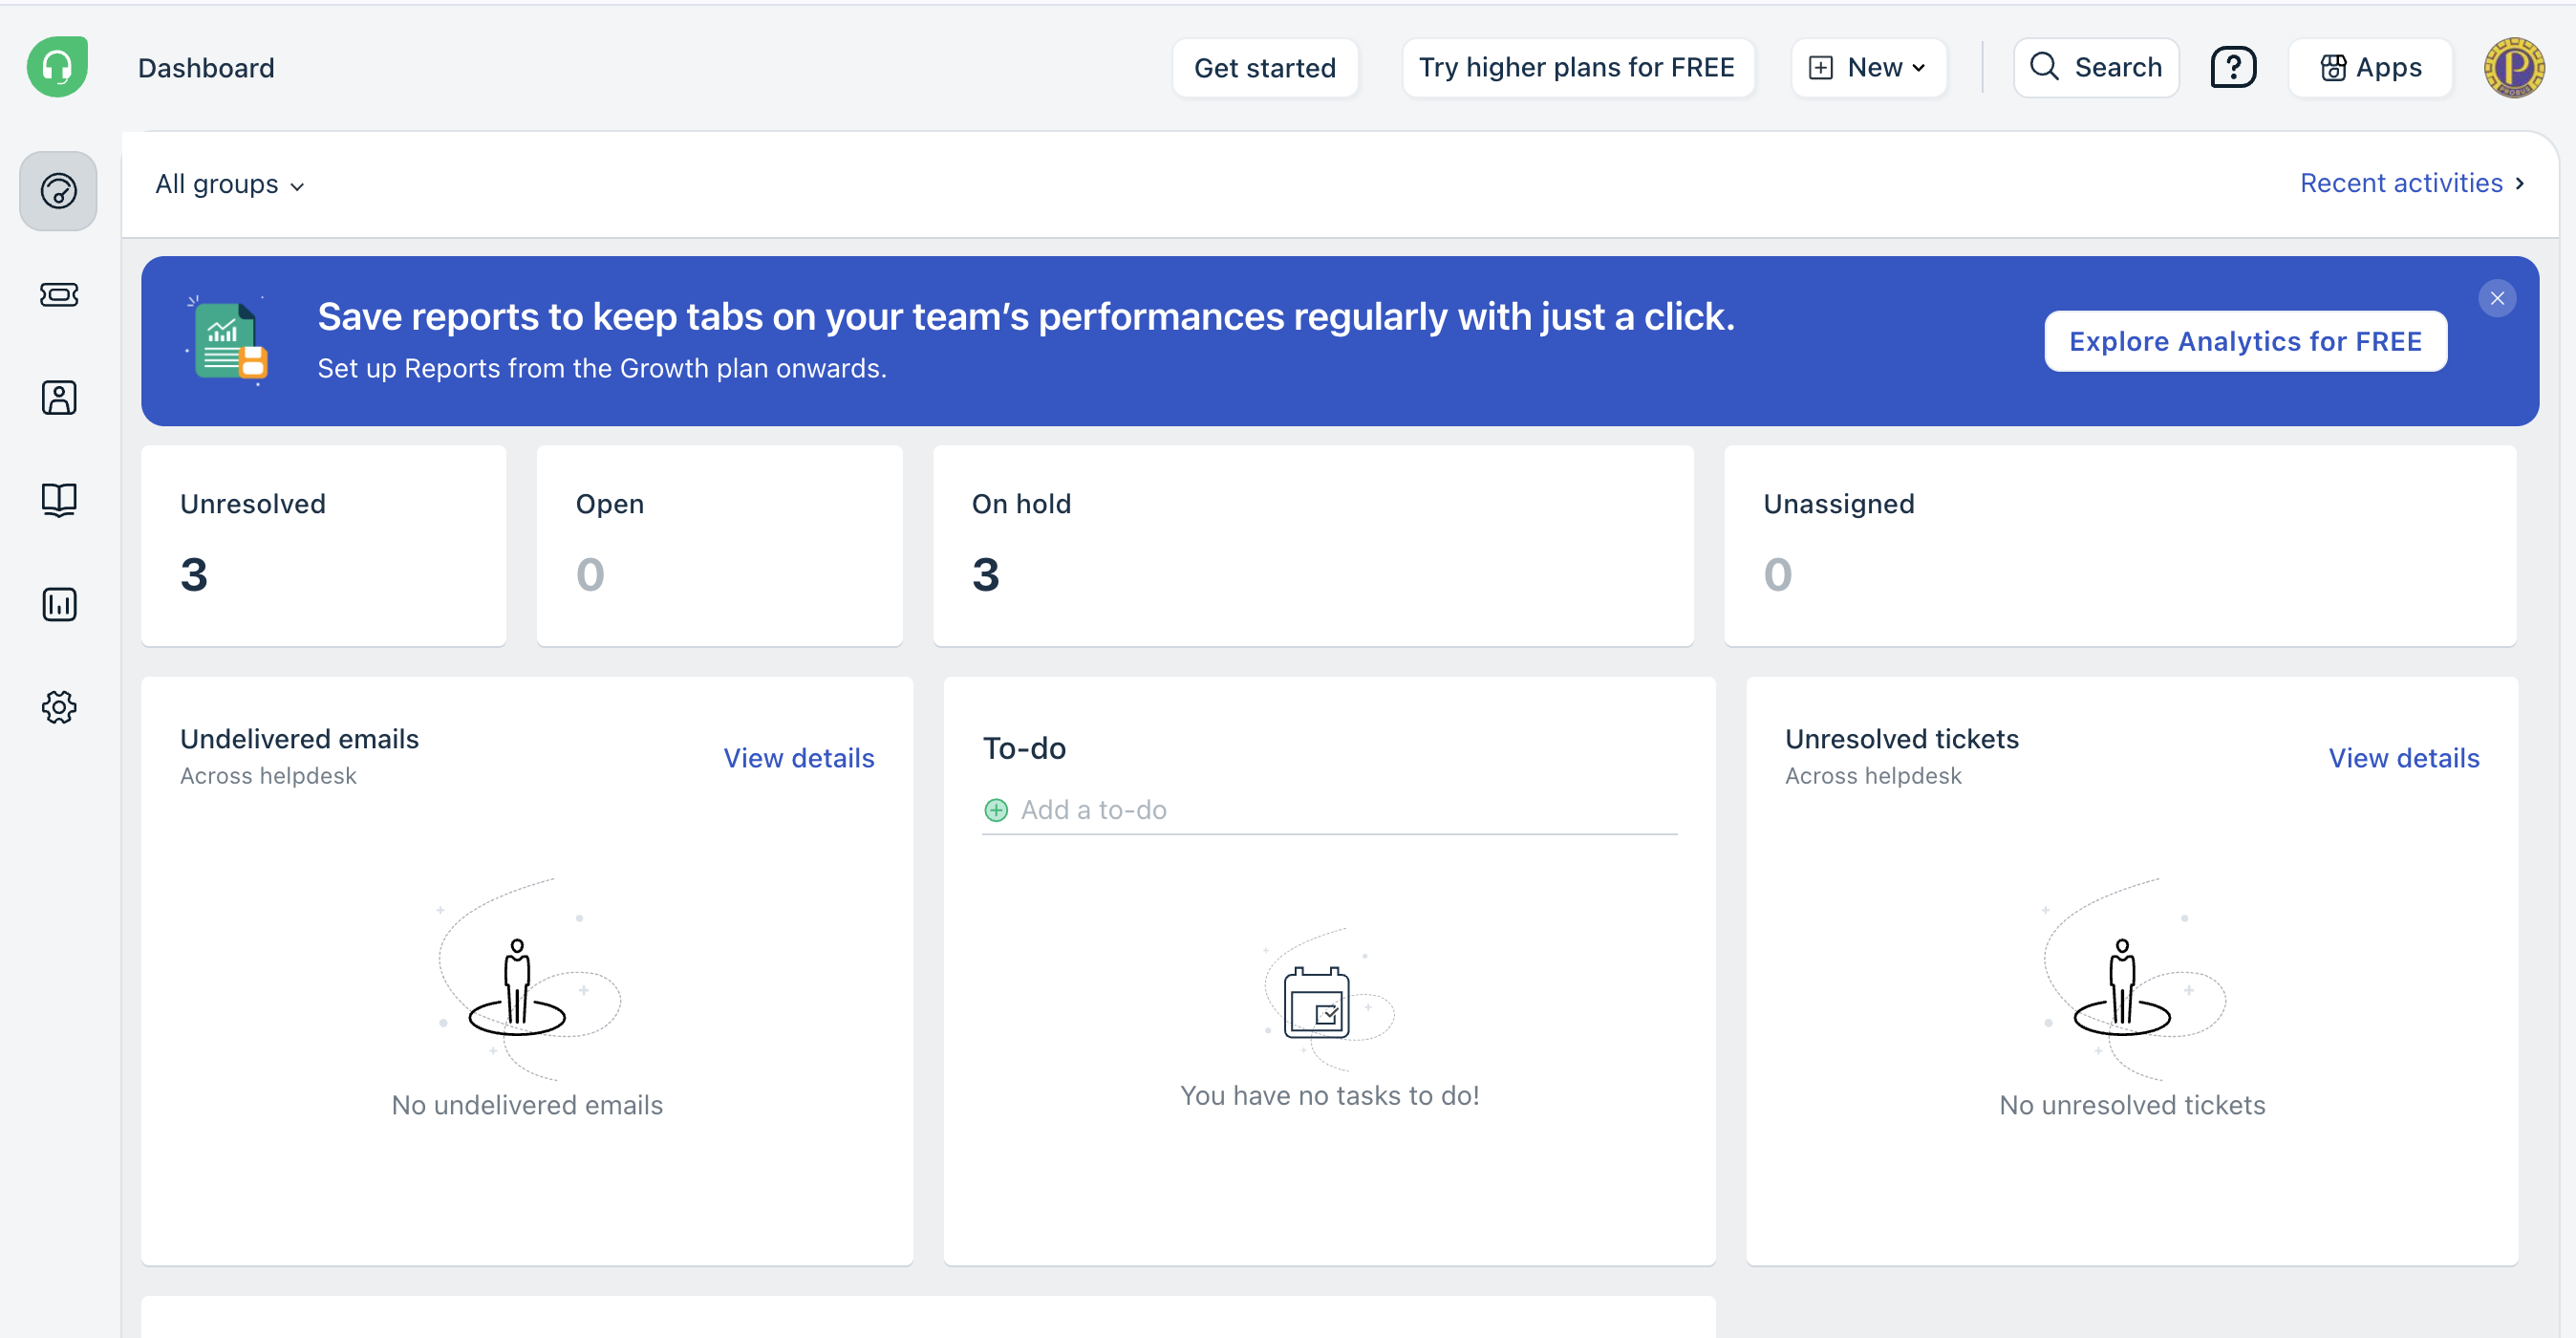
Task: Dismiss the analytics banner
Action: tap(2497, 298)
